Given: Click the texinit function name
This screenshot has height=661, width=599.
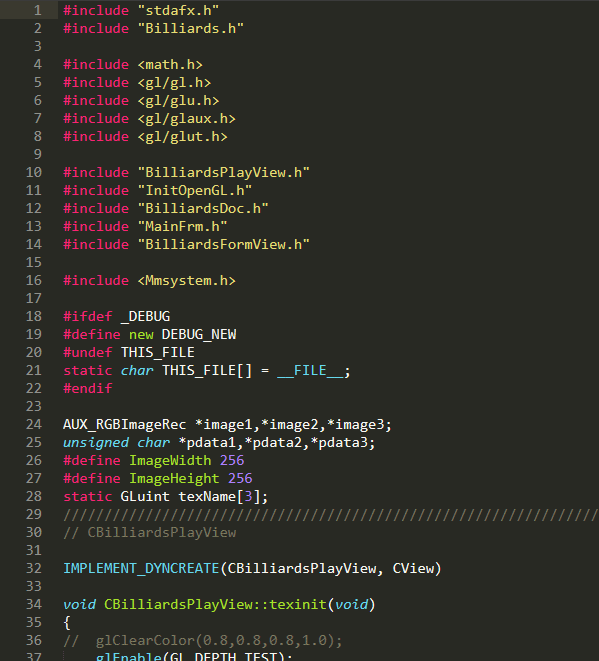Looking at the screenshot, I should 298,605.
